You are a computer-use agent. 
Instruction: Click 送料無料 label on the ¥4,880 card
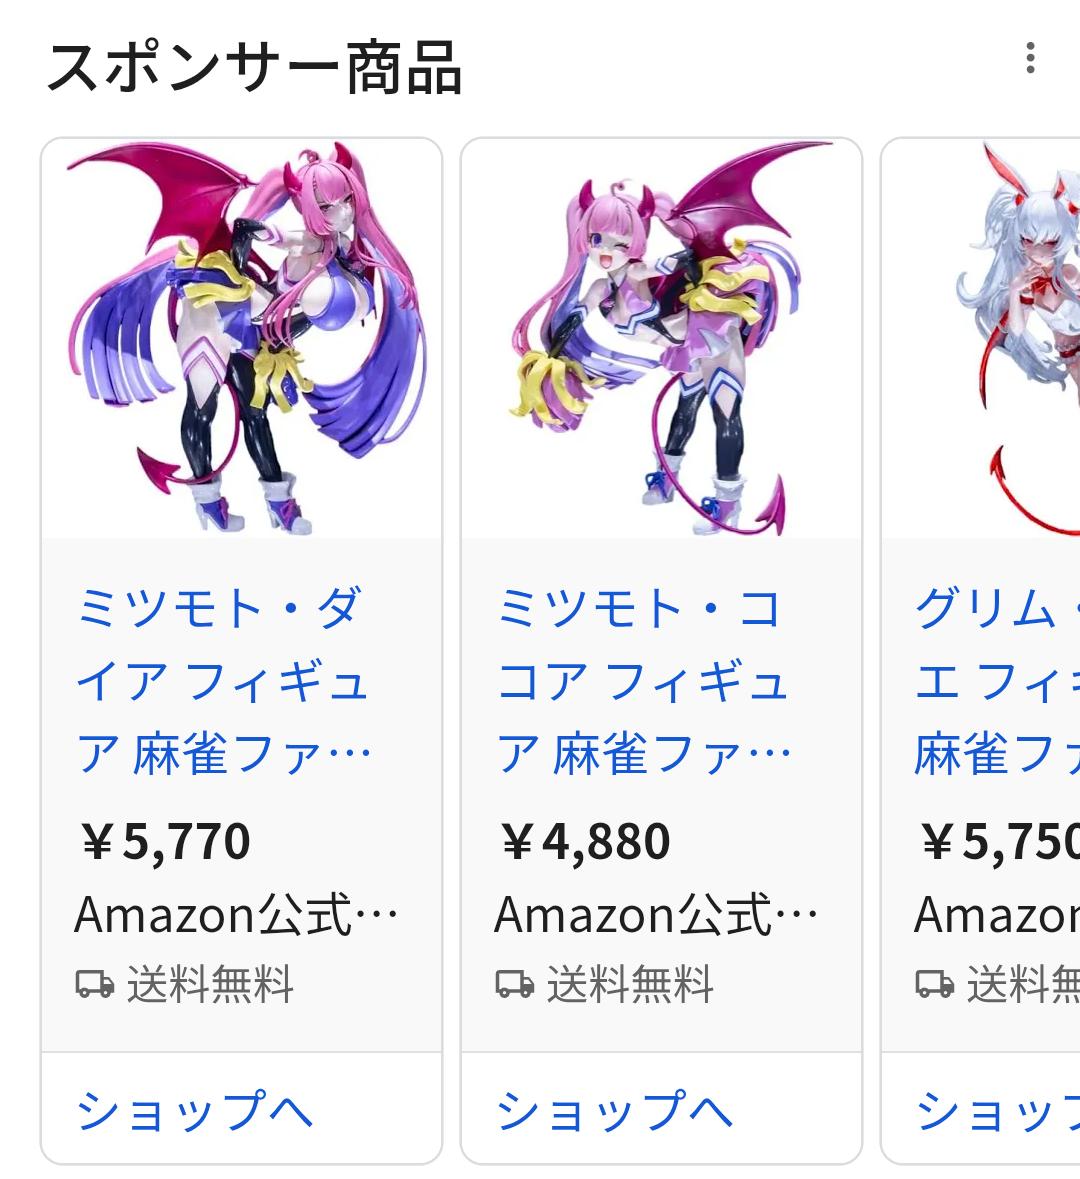click(630, 984)
